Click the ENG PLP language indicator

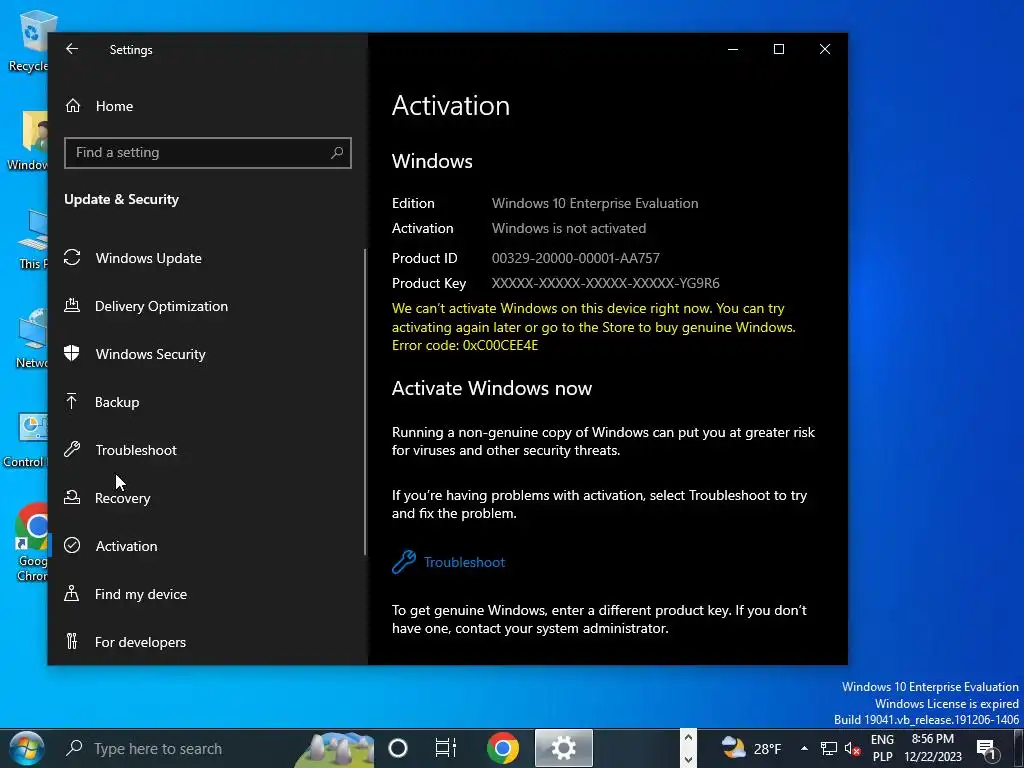tap(882, 748)
